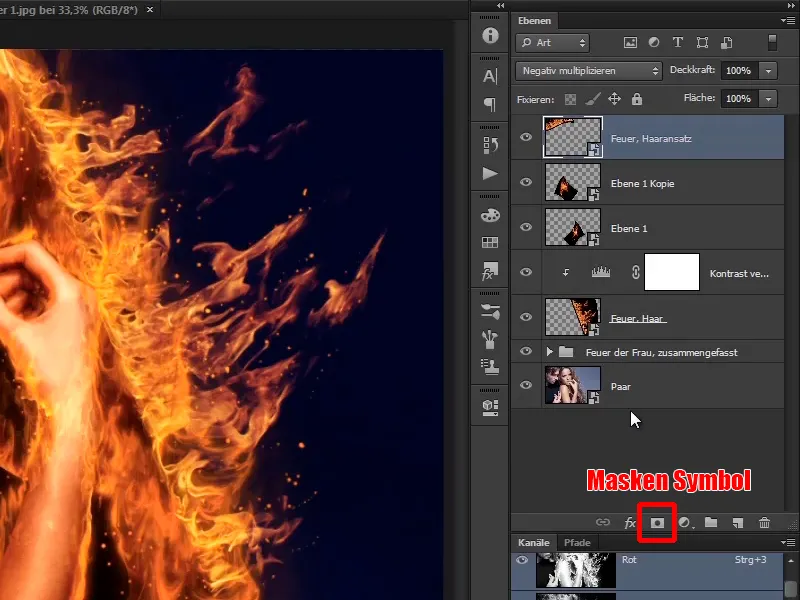Filter layers by shape type
The image size is (800, 600).
[x=702, y=43]
